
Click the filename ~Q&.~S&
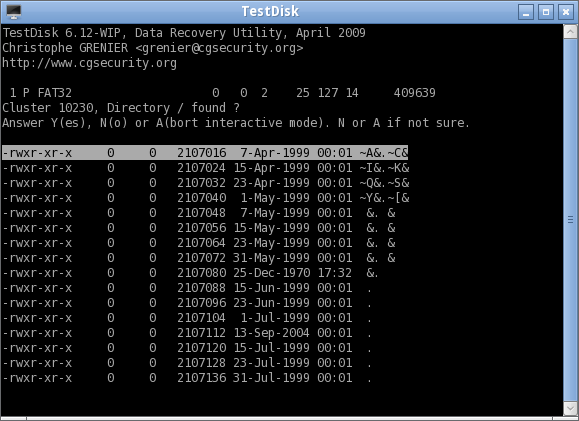pos(384,183)
